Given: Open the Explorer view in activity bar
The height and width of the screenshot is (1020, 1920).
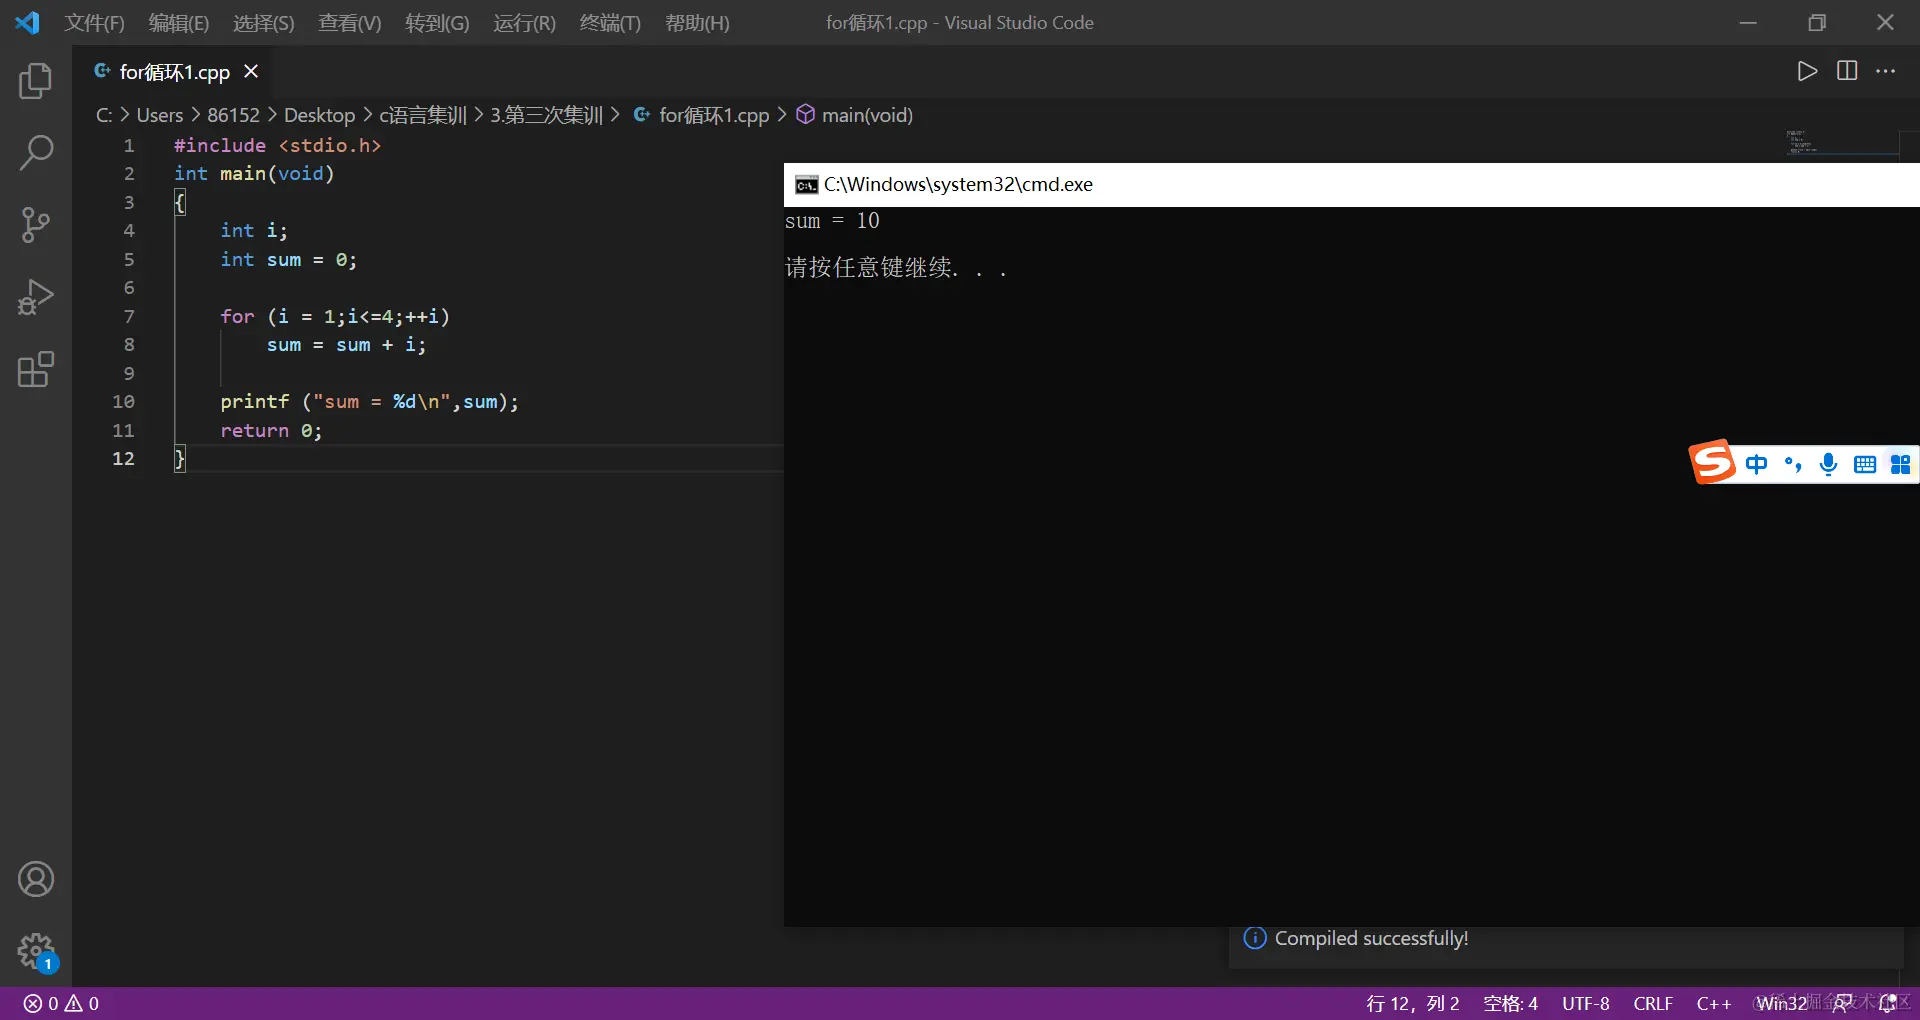Looking at the screenshot, I should pos(36,81).
